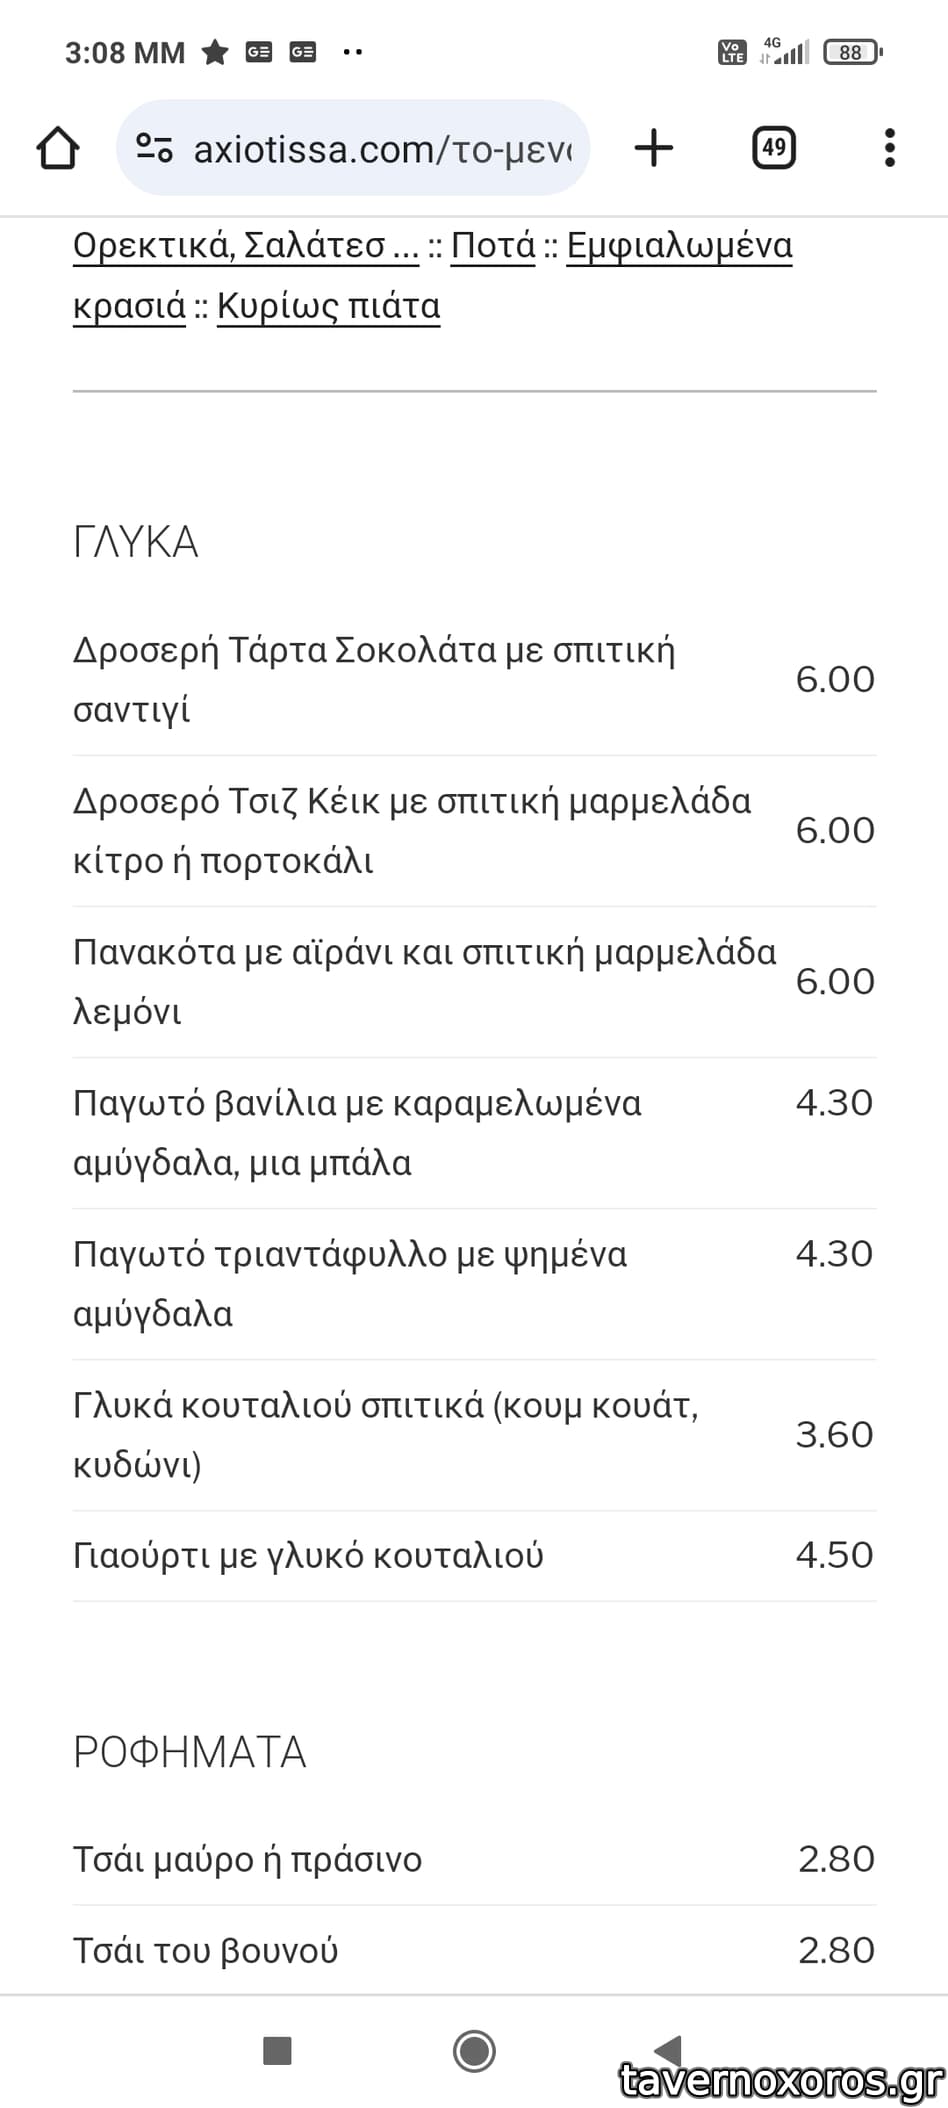Click the ΓΛΥΚΑ section heading

click(x=136, y=543)
